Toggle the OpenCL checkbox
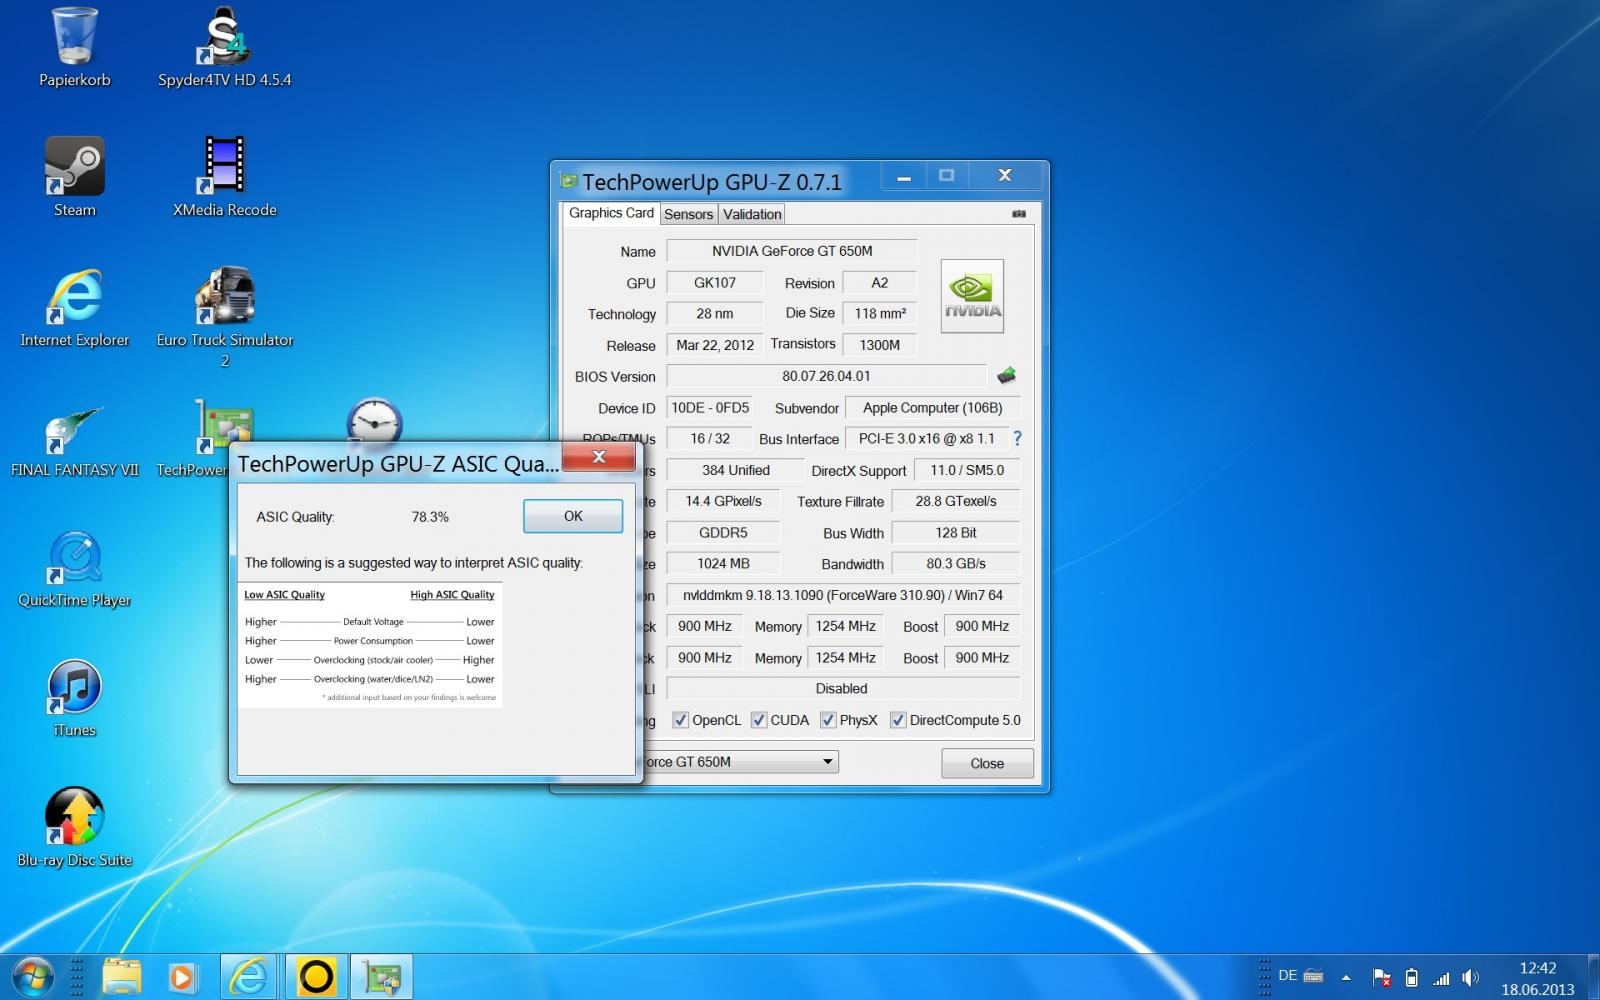This screenshot has height=1000, width=1600. 681,720
